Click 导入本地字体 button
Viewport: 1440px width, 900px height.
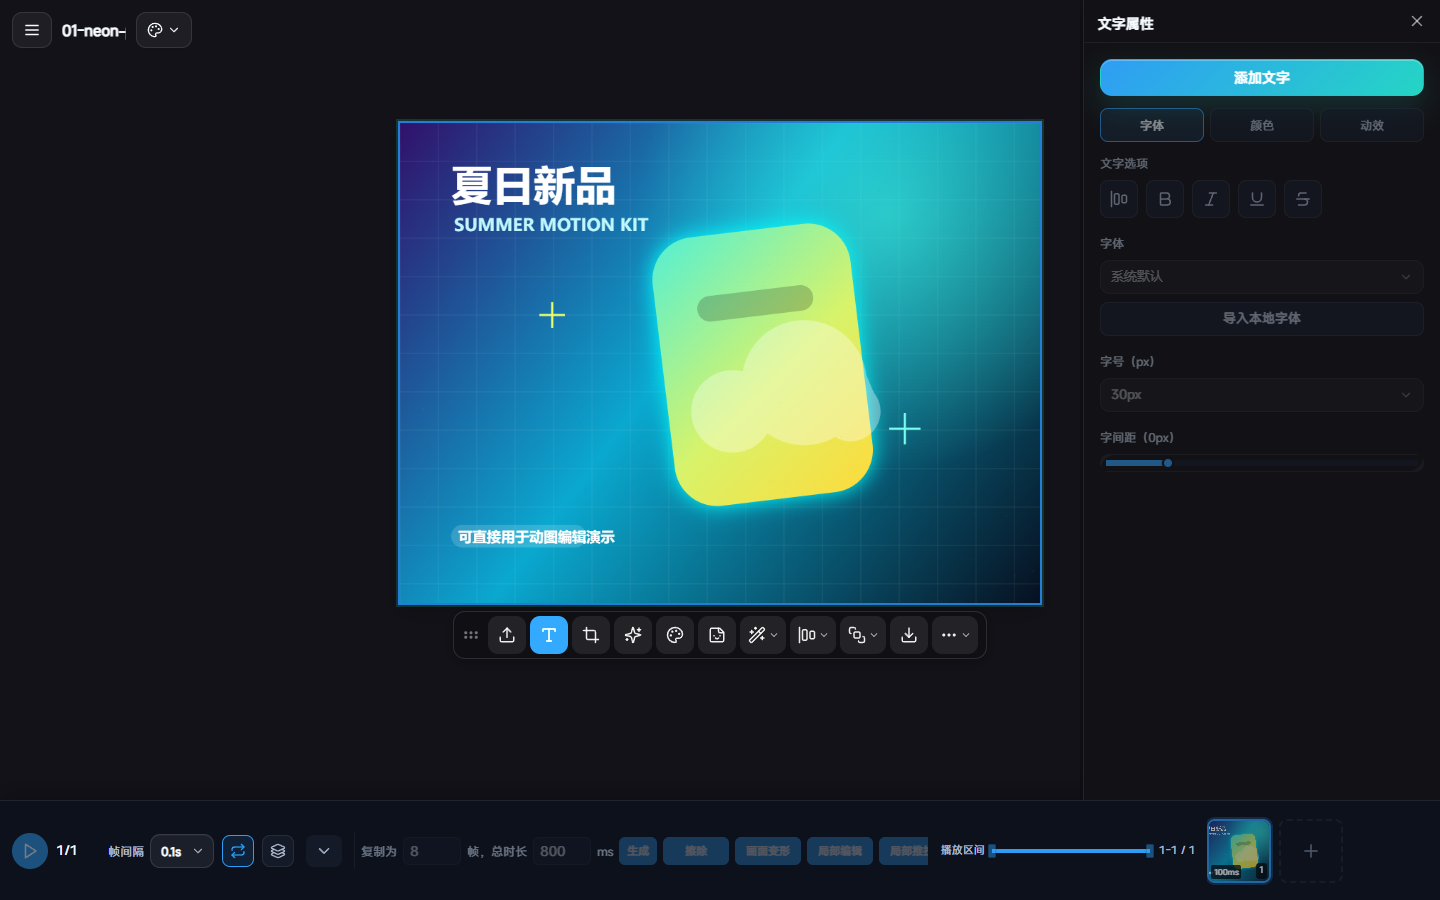tap(1261, 318)
